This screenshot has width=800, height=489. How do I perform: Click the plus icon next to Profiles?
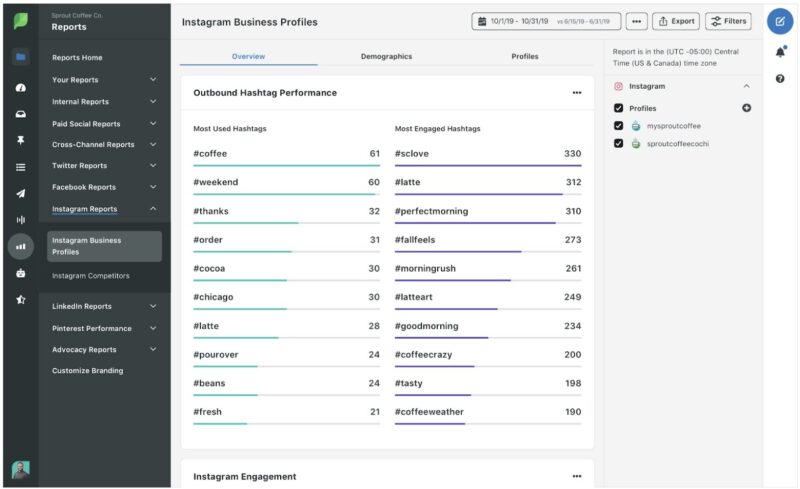click(746, 108)
